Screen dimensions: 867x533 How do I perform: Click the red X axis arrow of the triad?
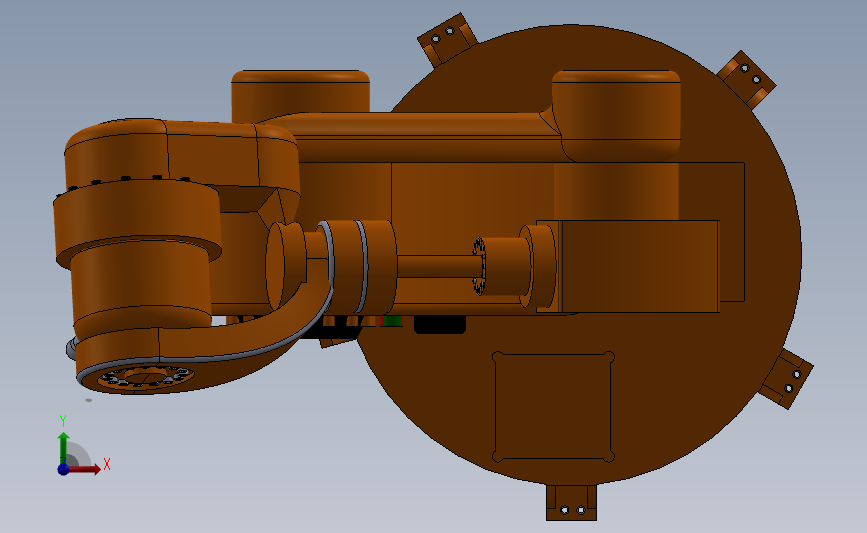[x=83, y=469]
